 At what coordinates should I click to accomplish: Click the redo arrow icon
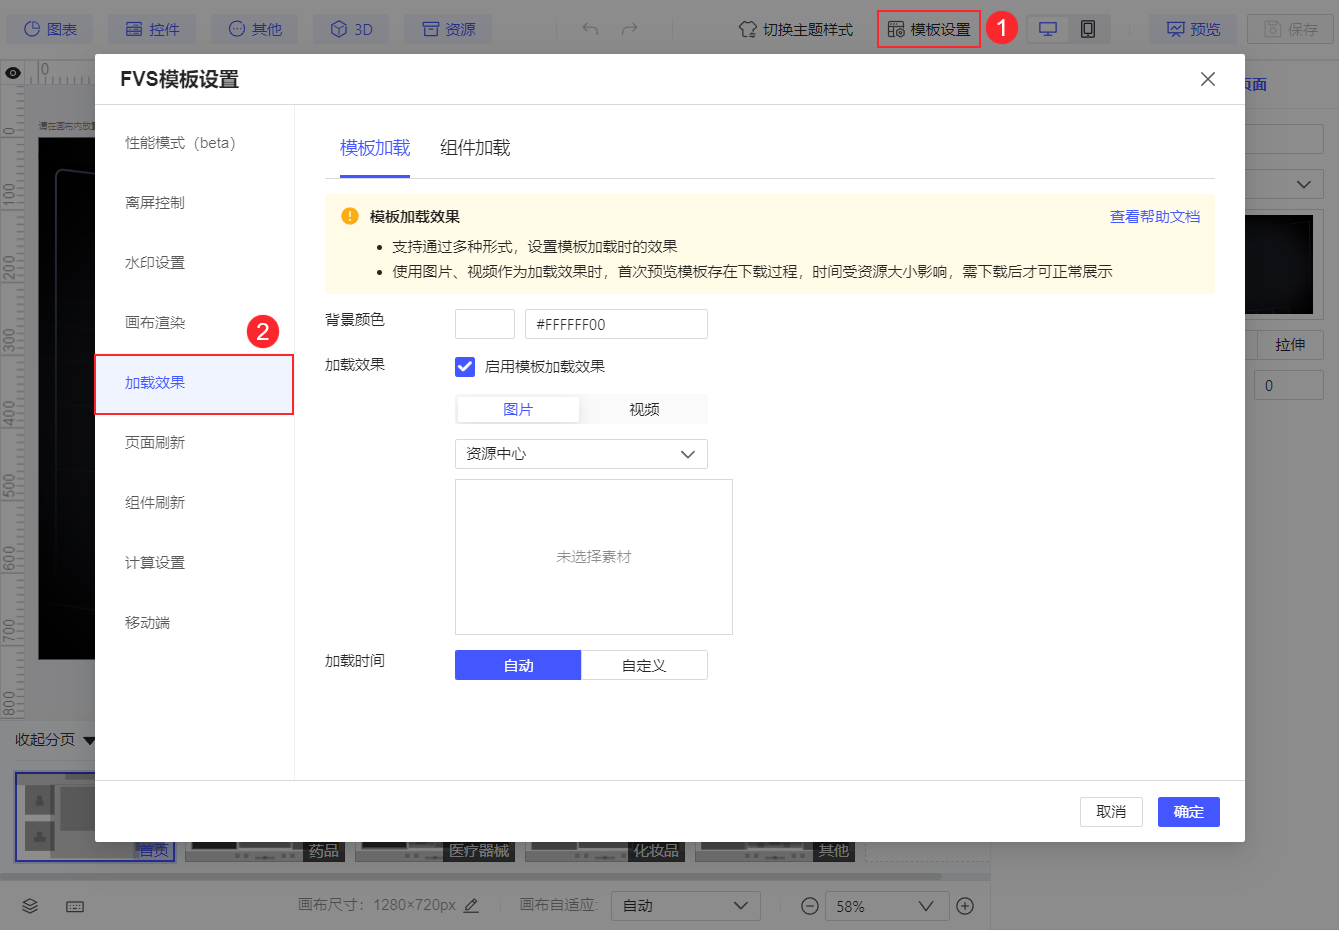pos(629,29)
